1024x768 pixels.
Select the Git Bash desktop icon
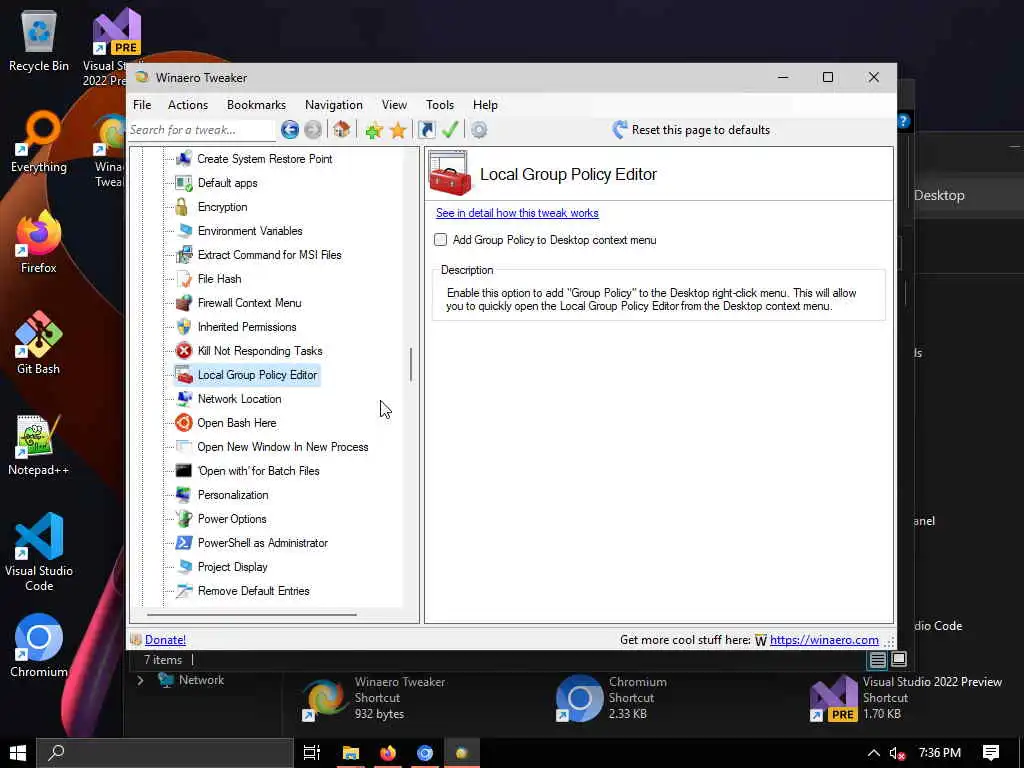[x=39, y=342]
